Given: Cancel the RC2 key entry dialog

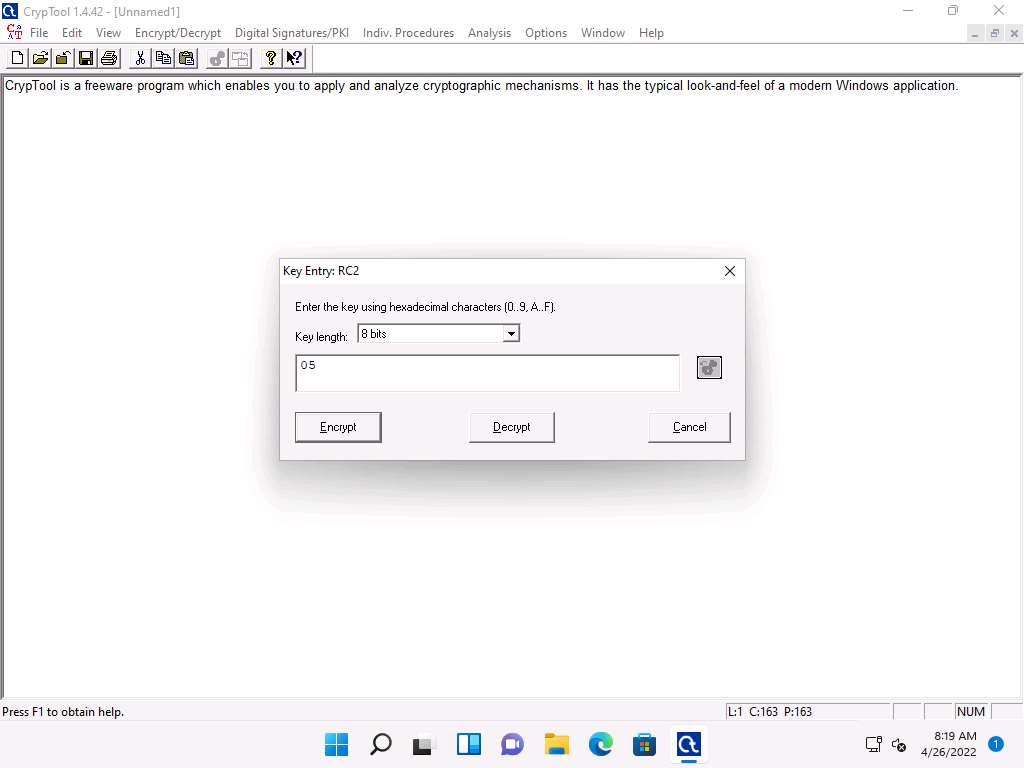Looking at the screenshot, I should pos(689,427).
